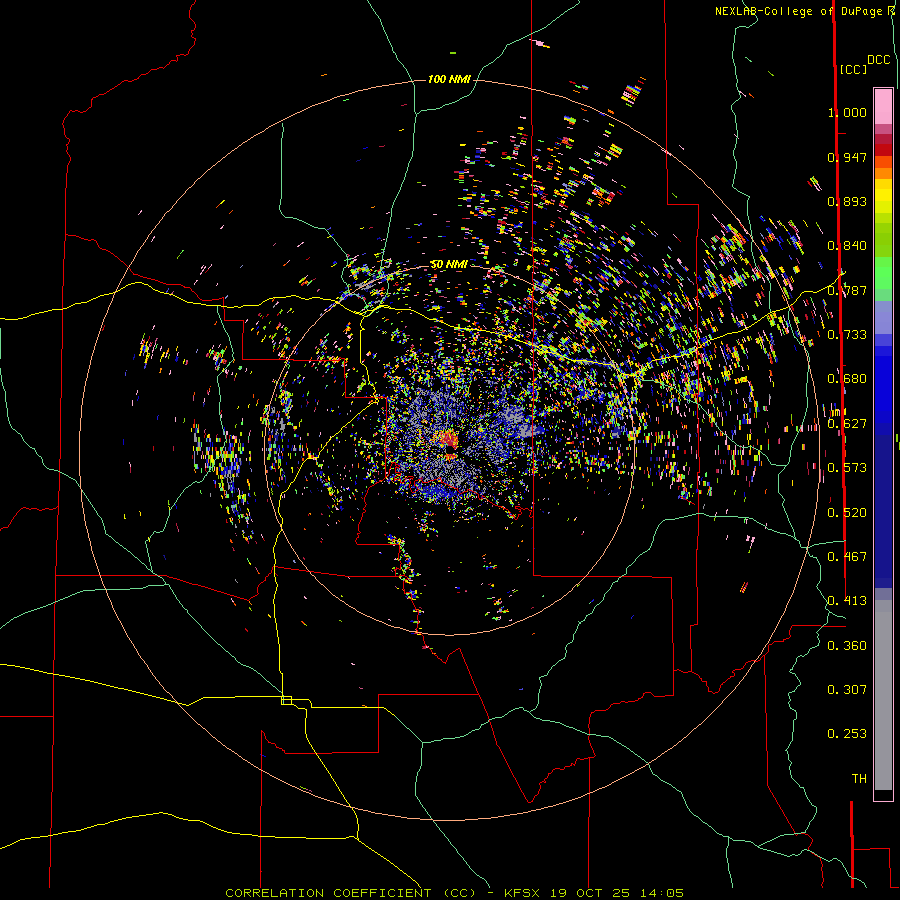Click the DCC label above the color bar
Screen dimensions: 900x900
pos(878,60)
